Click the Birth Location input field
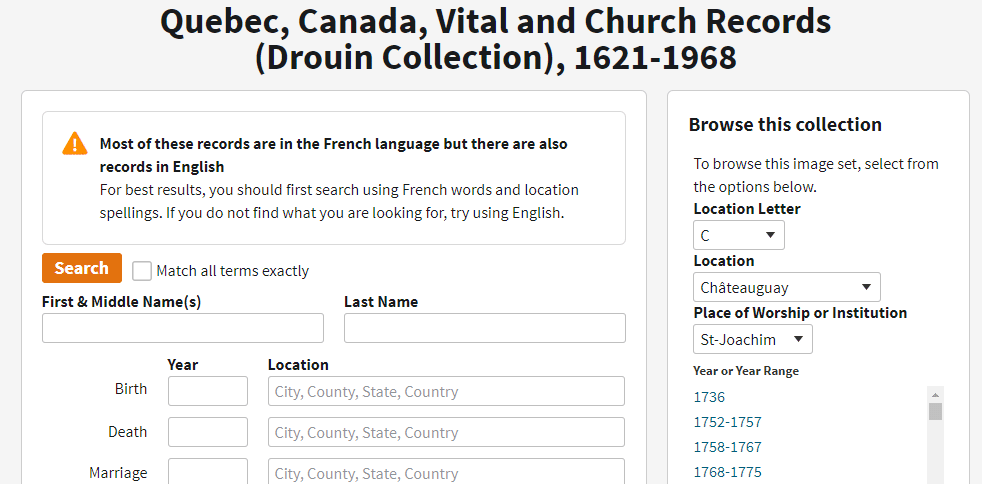 (447, 391)
